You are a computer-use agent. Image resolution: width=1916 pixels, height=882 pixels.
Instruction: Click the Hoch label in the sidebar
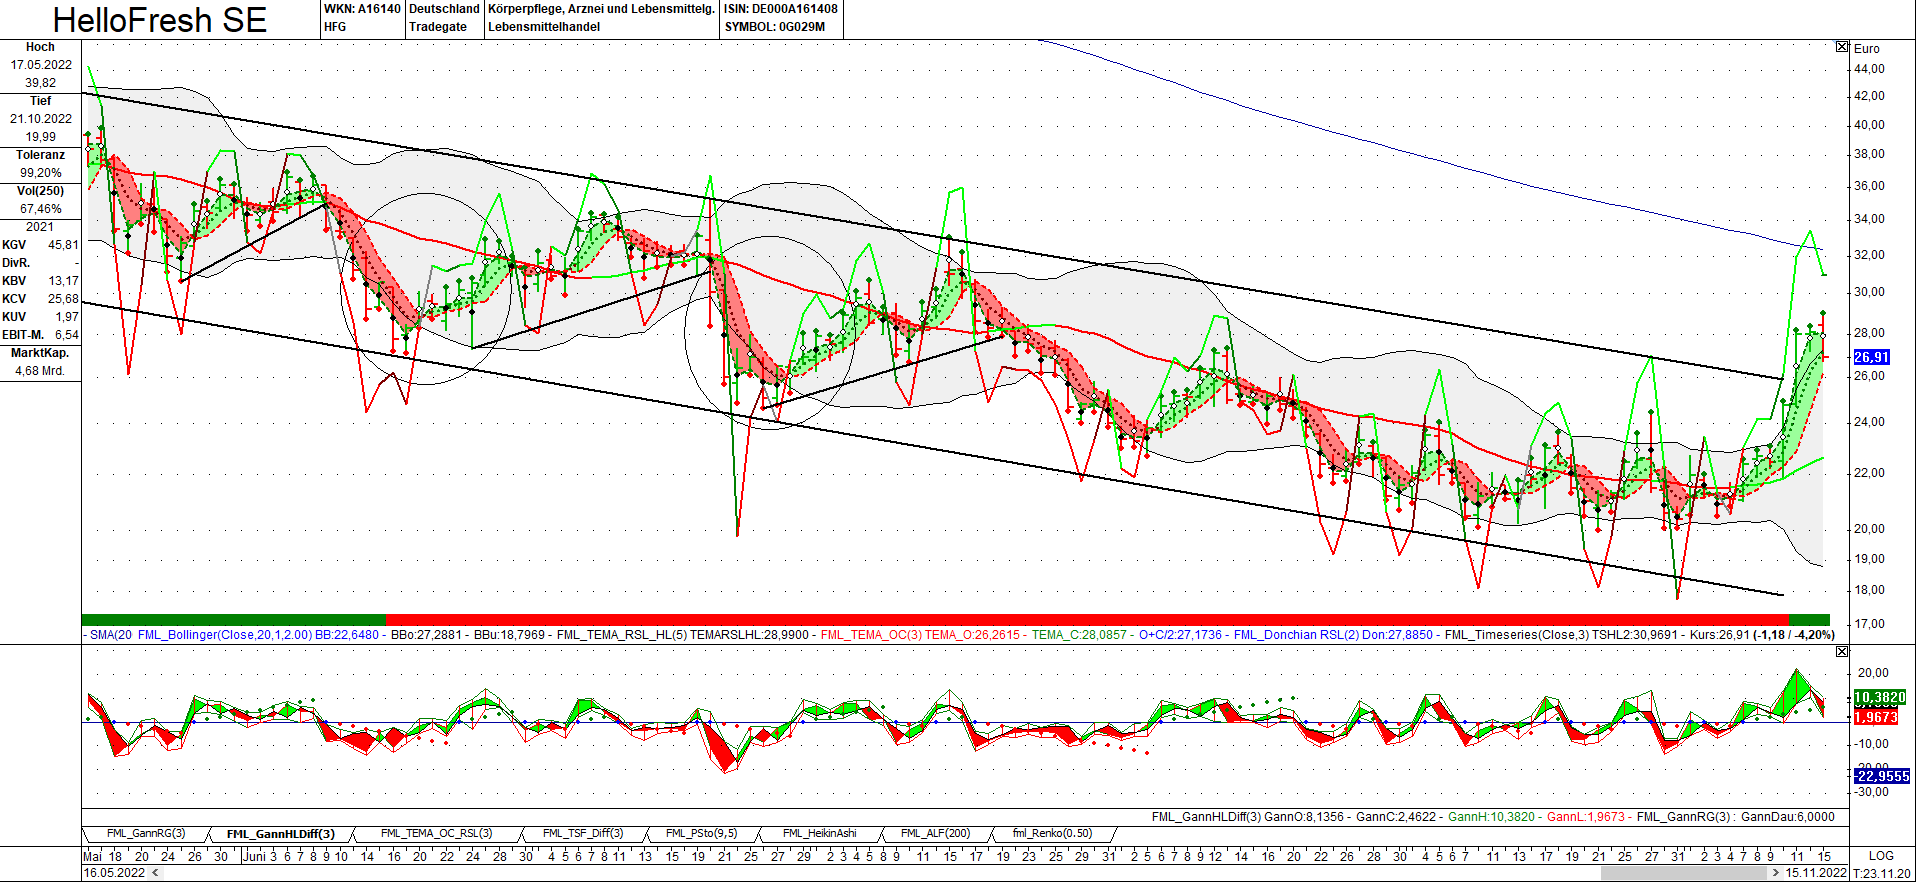click(40, 47)
